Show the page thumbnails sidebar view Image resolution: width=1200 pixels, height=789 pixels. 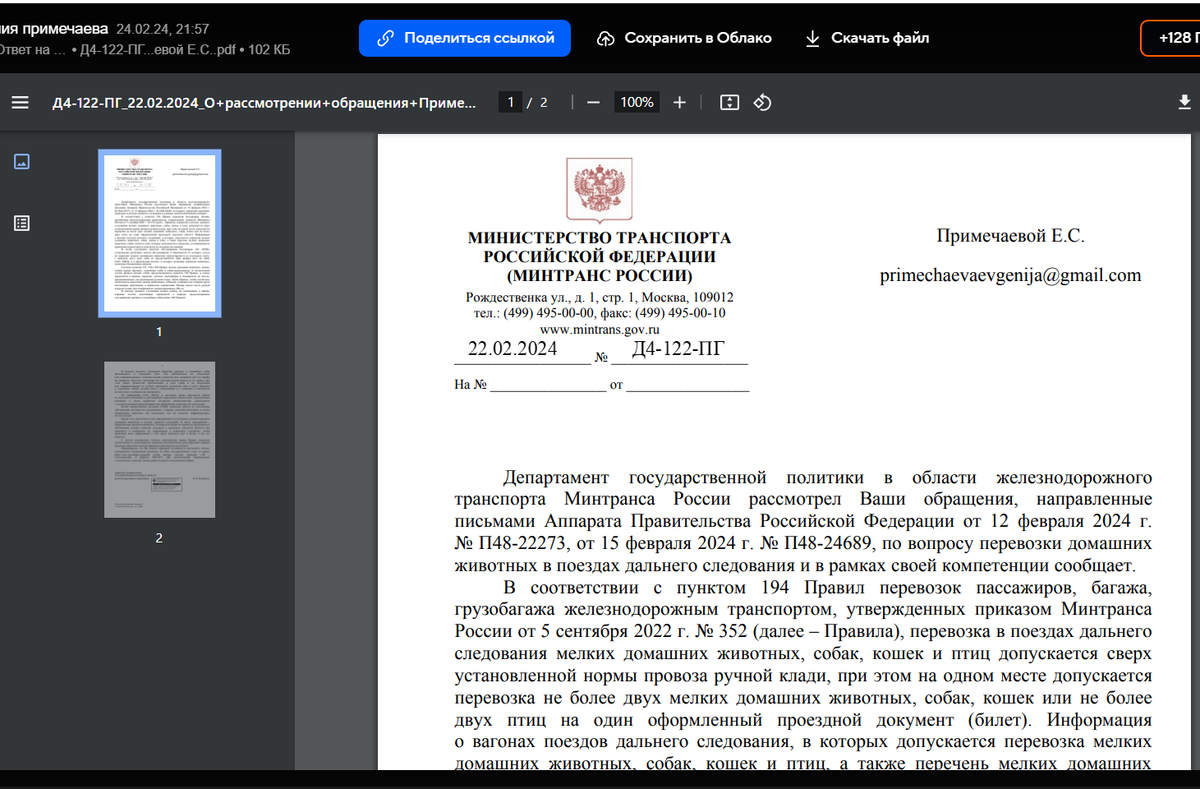pyautogui.click(x=21, y=161)
